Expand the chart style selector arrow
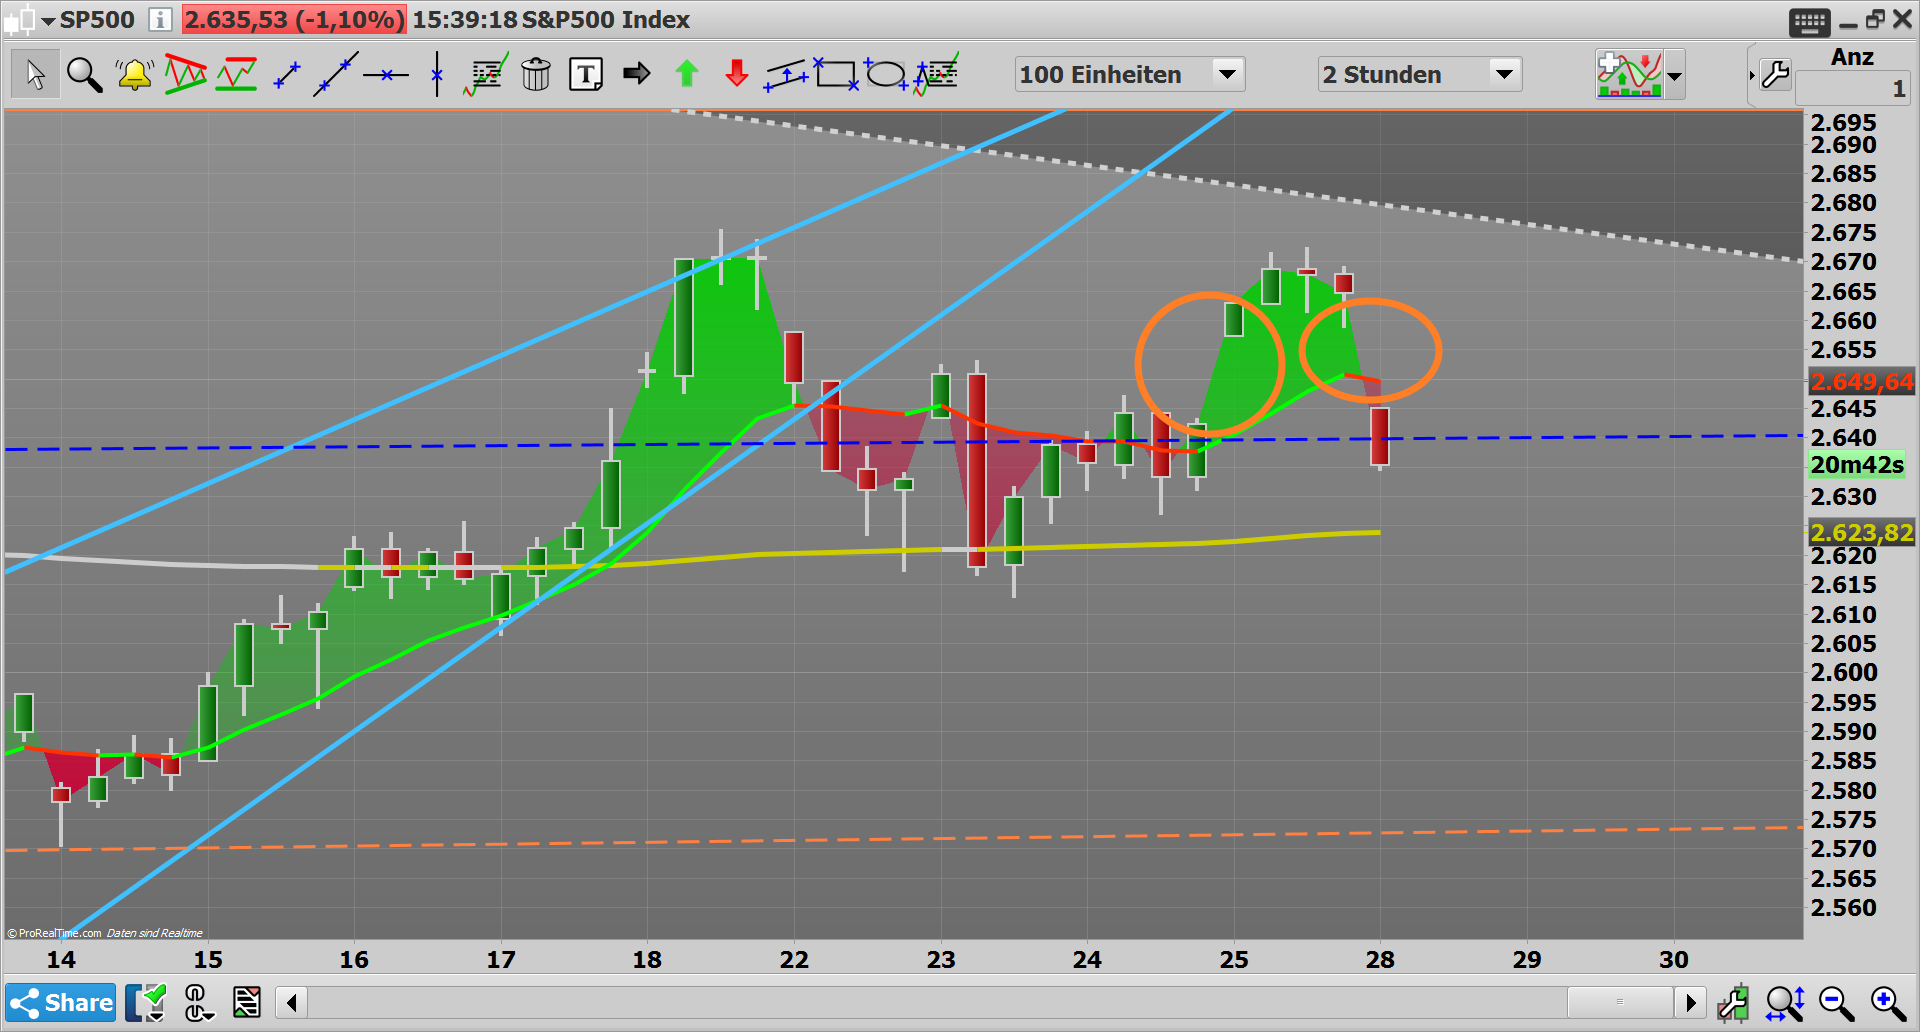 coord(1675,74)
